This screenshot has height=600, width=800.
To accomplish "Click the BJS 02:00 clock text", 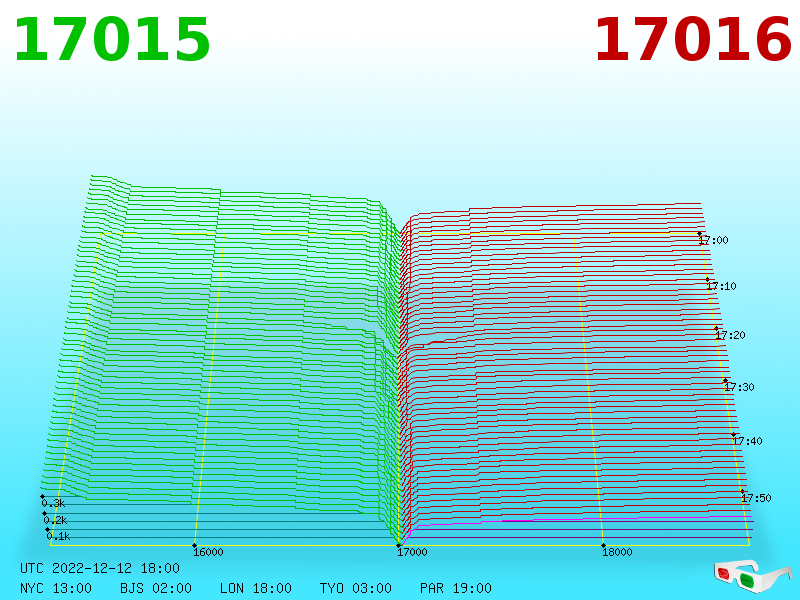I will click(x=156, y=588).
